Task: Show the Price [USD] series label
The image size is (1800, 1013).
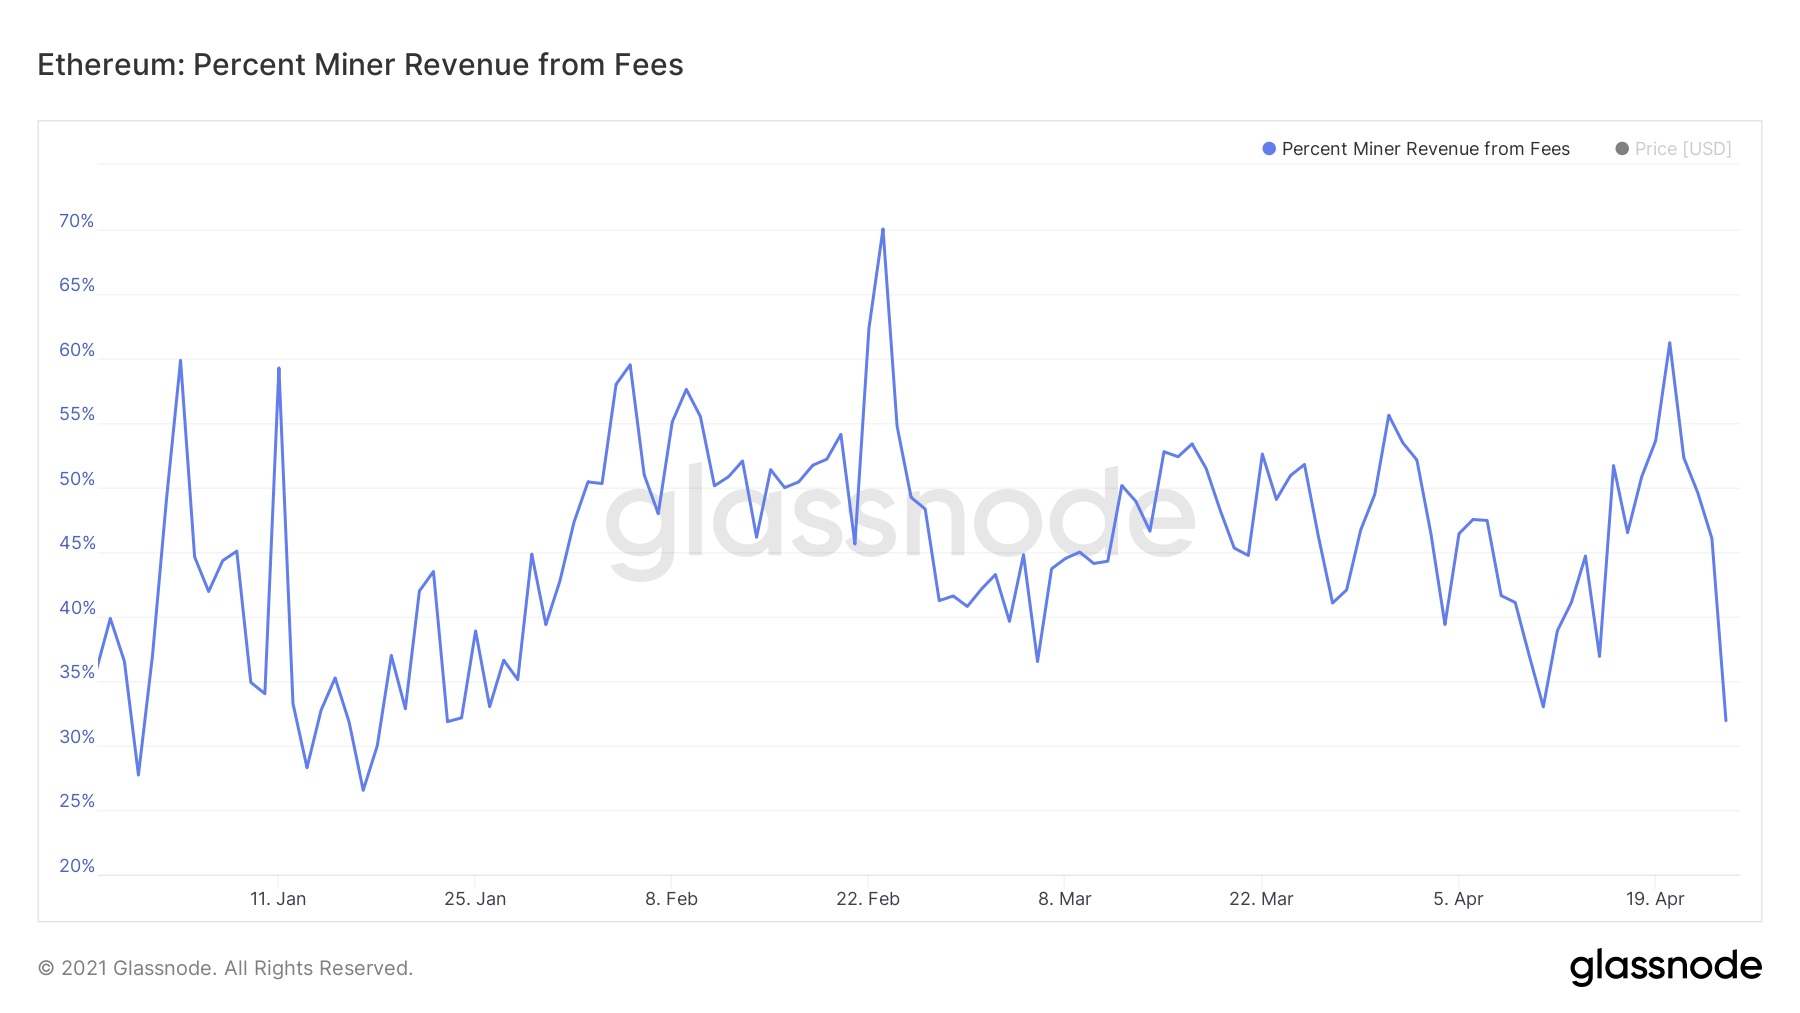Action: point(1682,149)
